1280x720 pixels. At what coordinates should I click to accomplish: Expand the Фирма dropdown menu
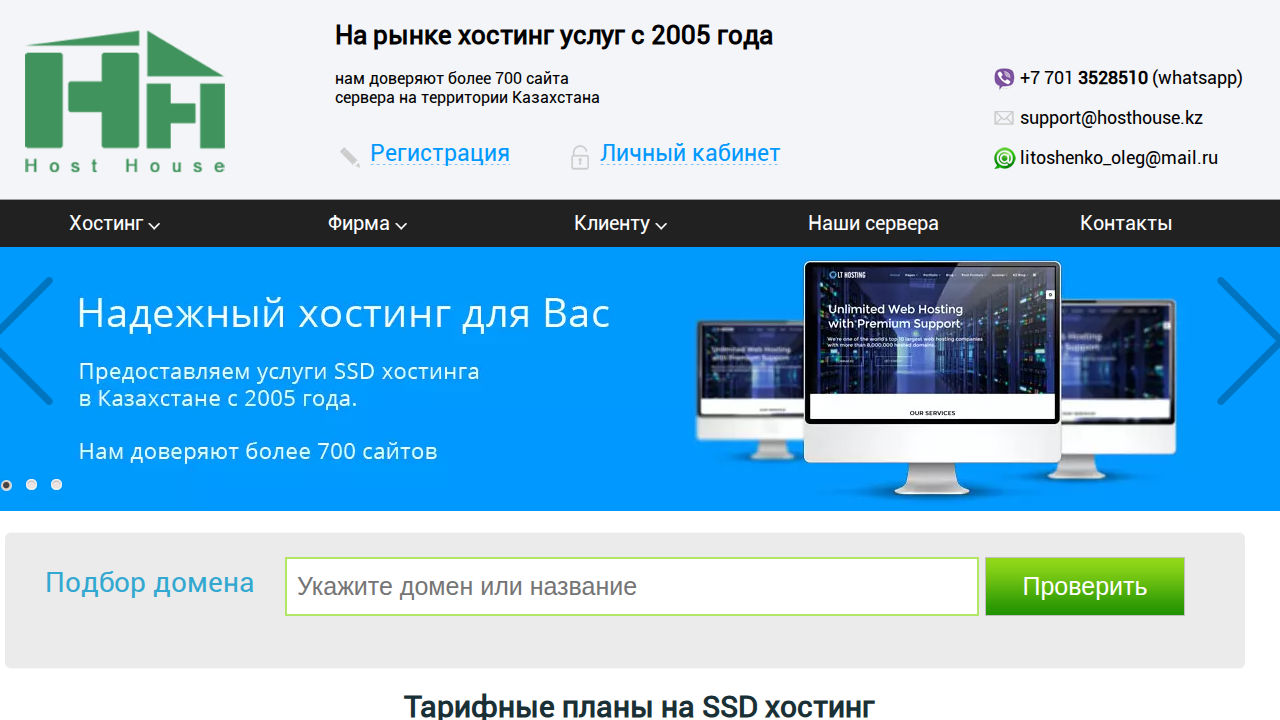[367, 223]
